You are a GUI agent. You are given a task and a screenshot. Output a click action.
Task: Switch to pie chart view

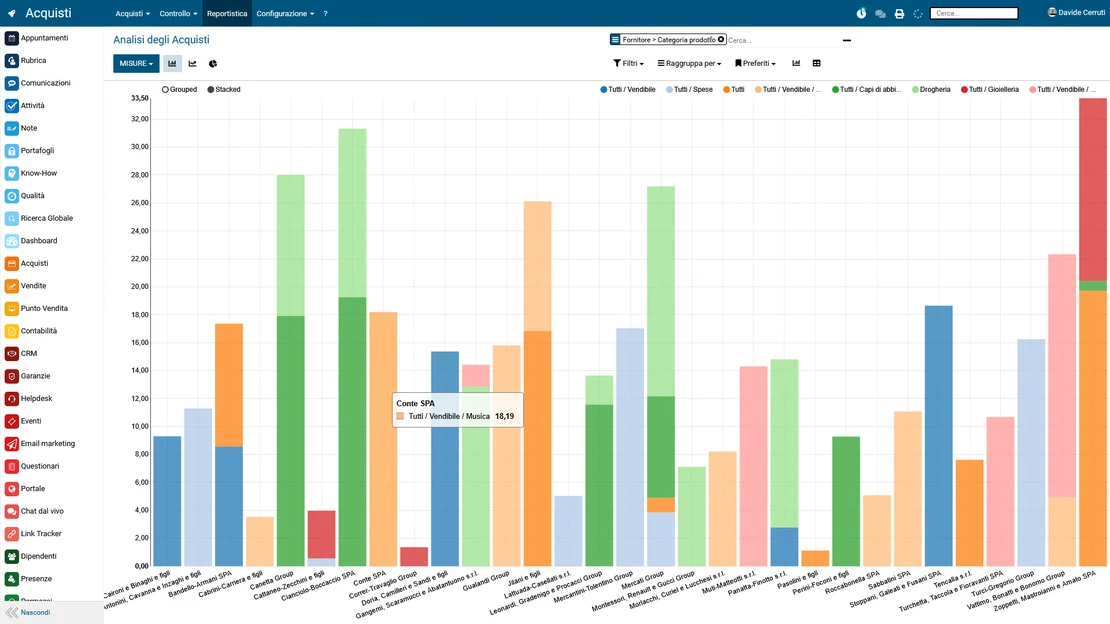213,64
